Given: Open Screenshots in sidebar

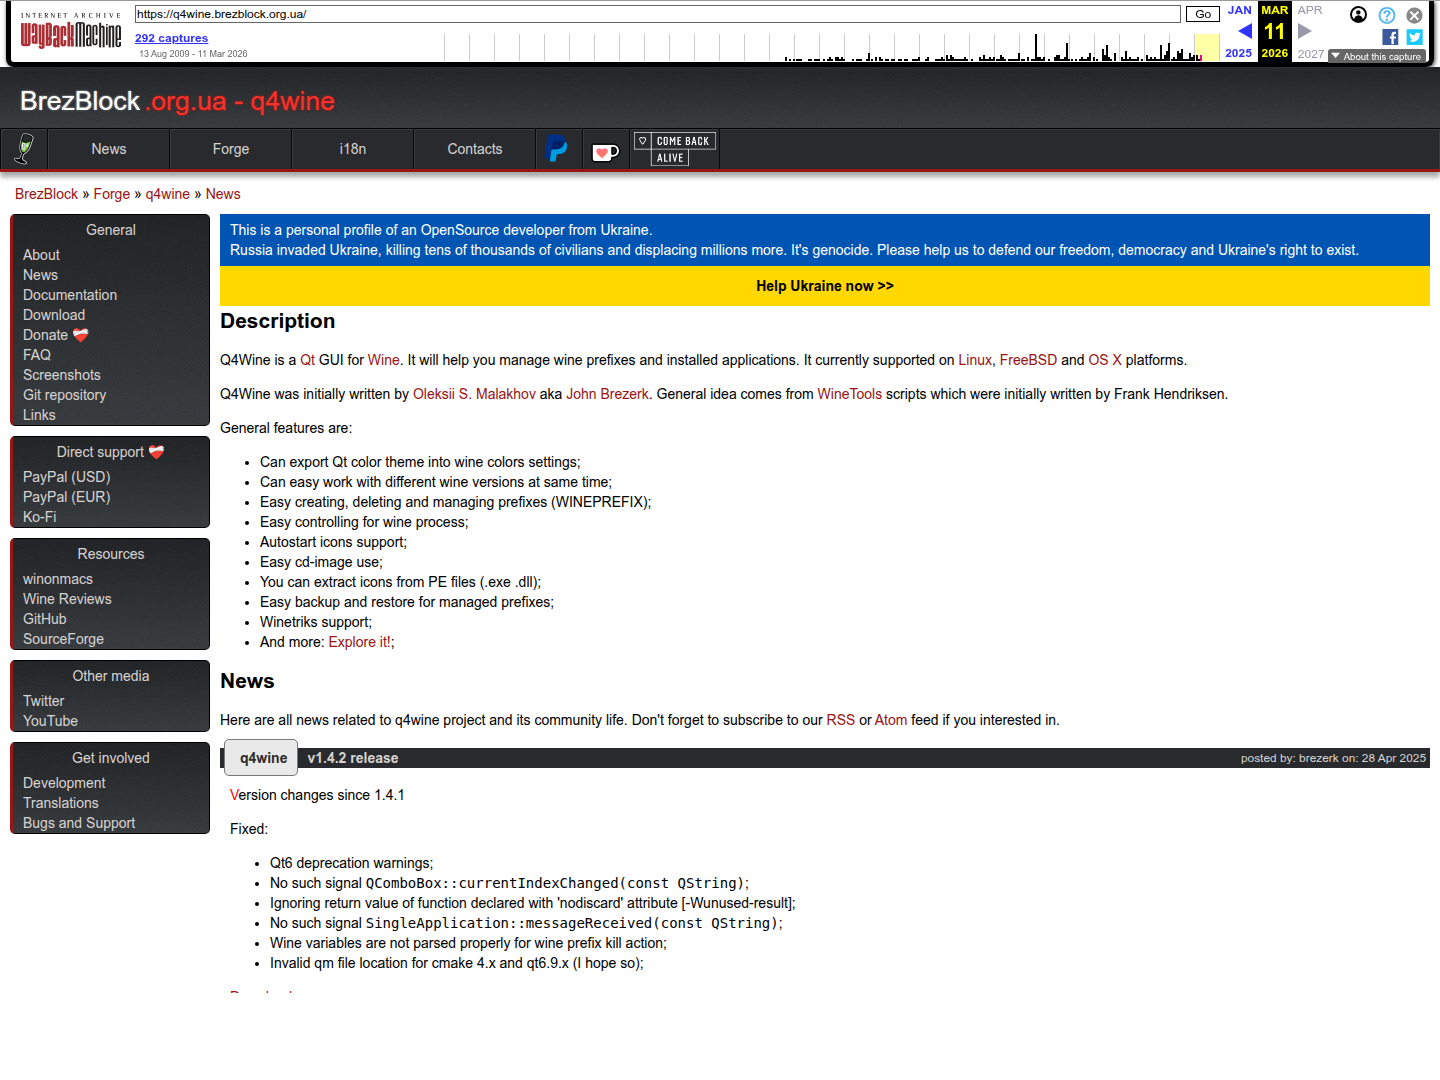Looking at the screenshot, I should tap(62, 375).
